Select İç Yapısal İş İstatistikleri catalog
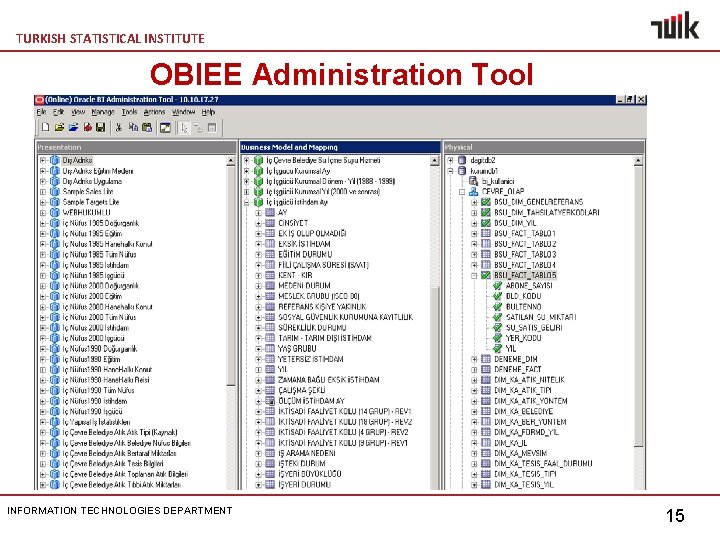 [x=96, y=422]
